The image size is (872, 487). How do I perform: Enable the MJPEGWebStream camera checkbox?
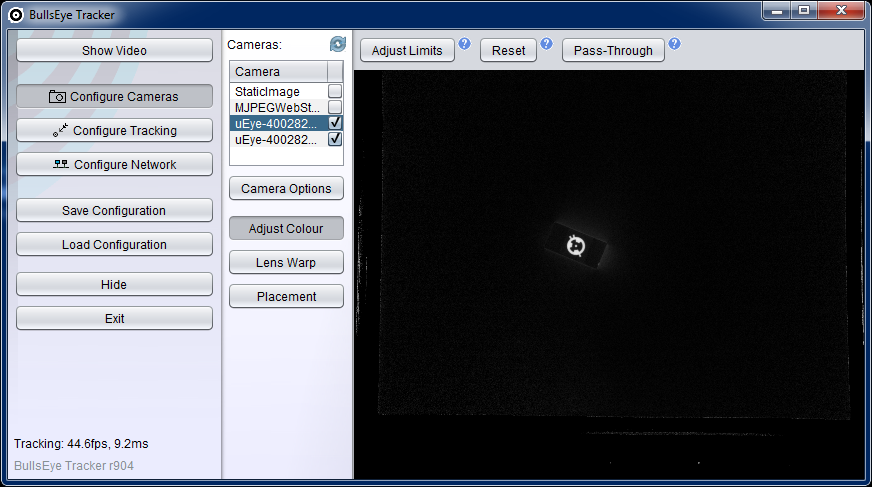pos(335,107)
